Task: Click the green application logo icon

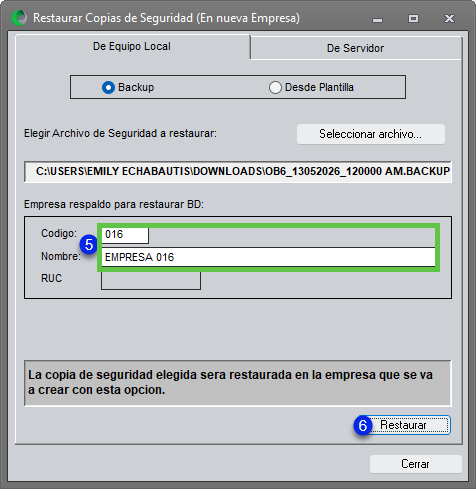Action: (x=19, y=18)
